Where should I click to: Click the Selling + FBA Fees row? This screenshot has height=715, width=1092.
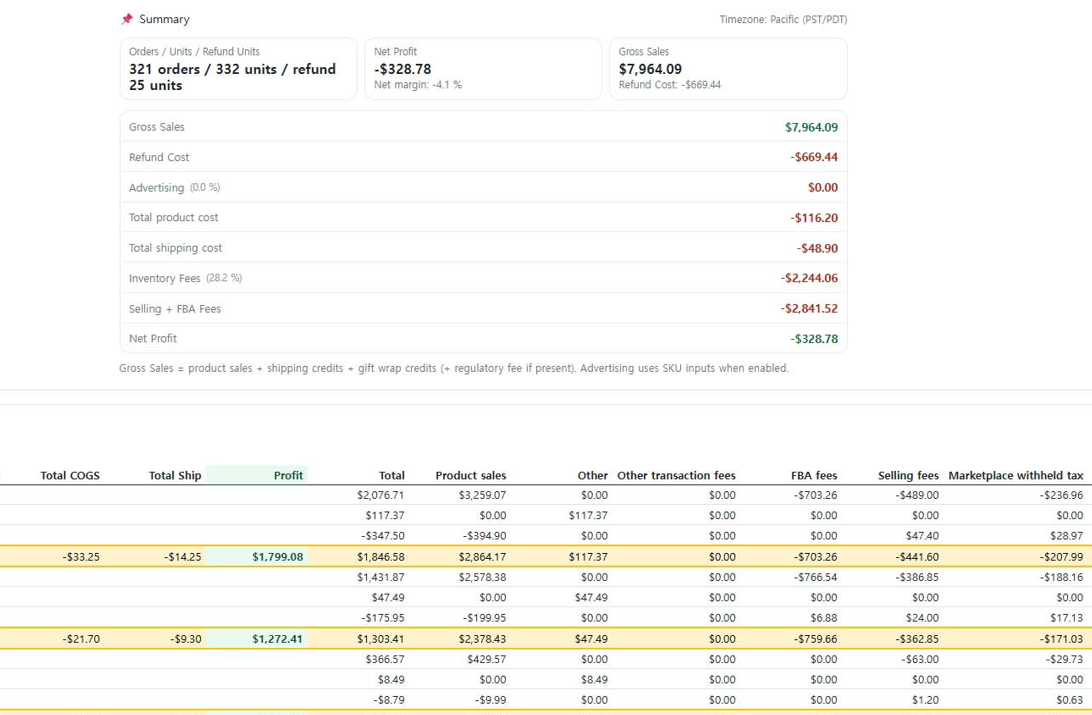click(x=483, y=308)
